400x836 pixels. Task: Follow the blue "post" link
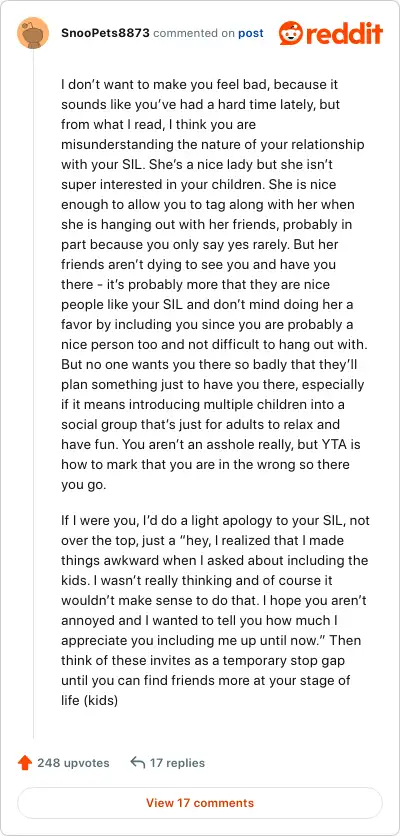tap(251, 34)
